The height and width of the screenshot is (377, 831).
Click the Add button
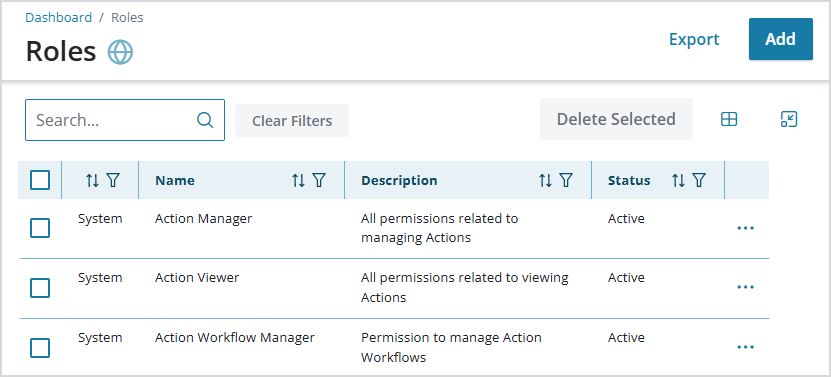(x=780, y=39)
